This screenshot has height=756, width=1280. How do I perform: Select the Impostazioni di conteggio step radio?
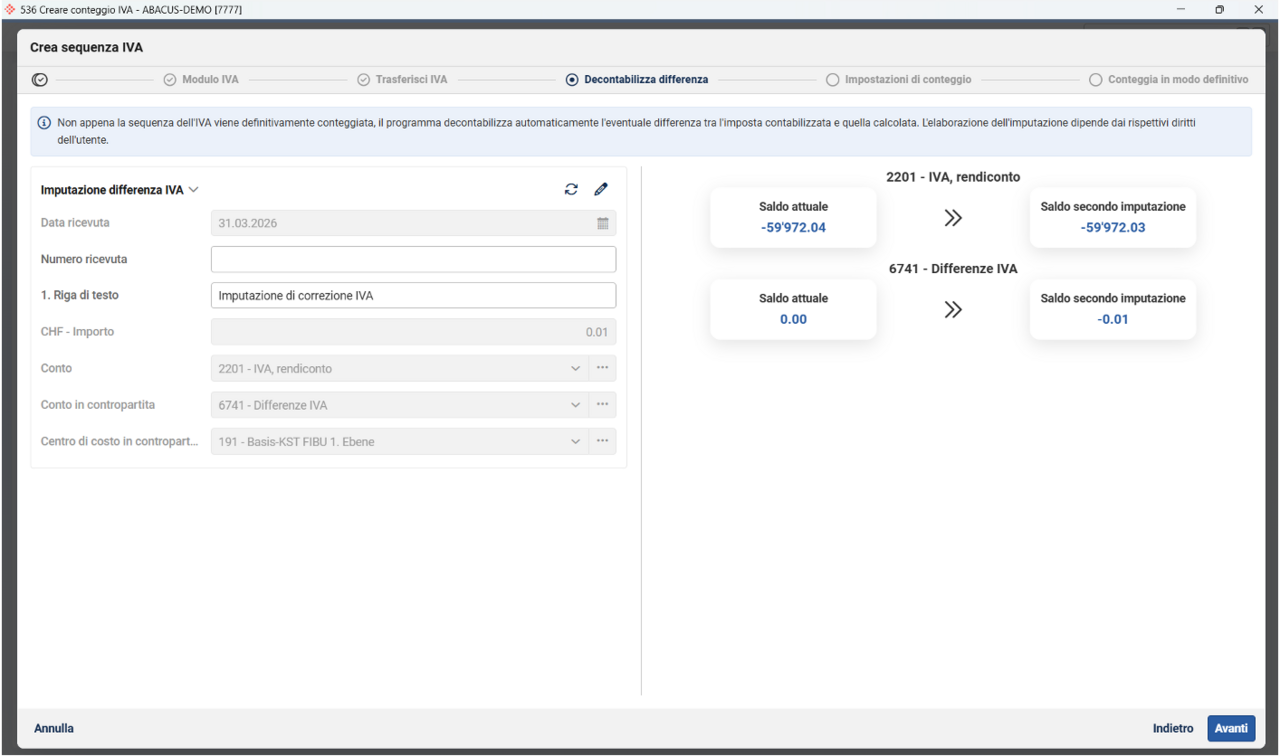pyautogui.click(x=832, y=80)
